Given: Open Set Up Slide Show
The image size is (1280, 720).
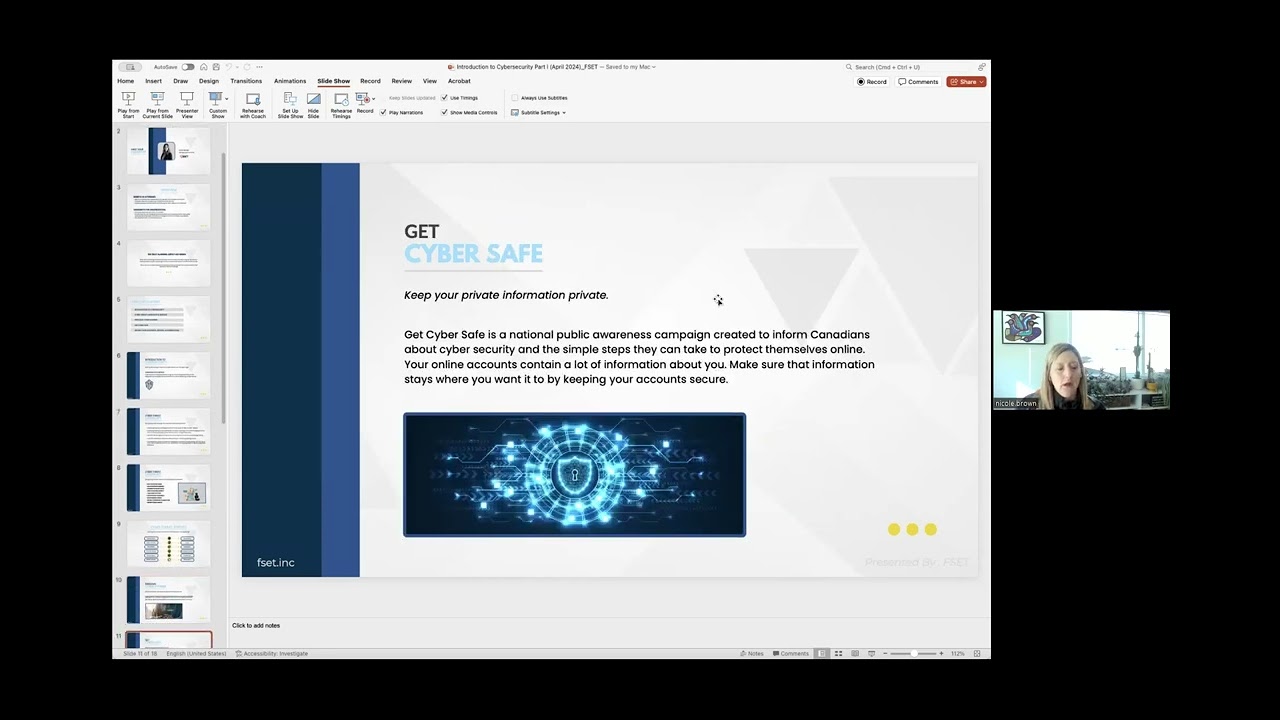Looking at the screenshot, I should click(290, 105).
